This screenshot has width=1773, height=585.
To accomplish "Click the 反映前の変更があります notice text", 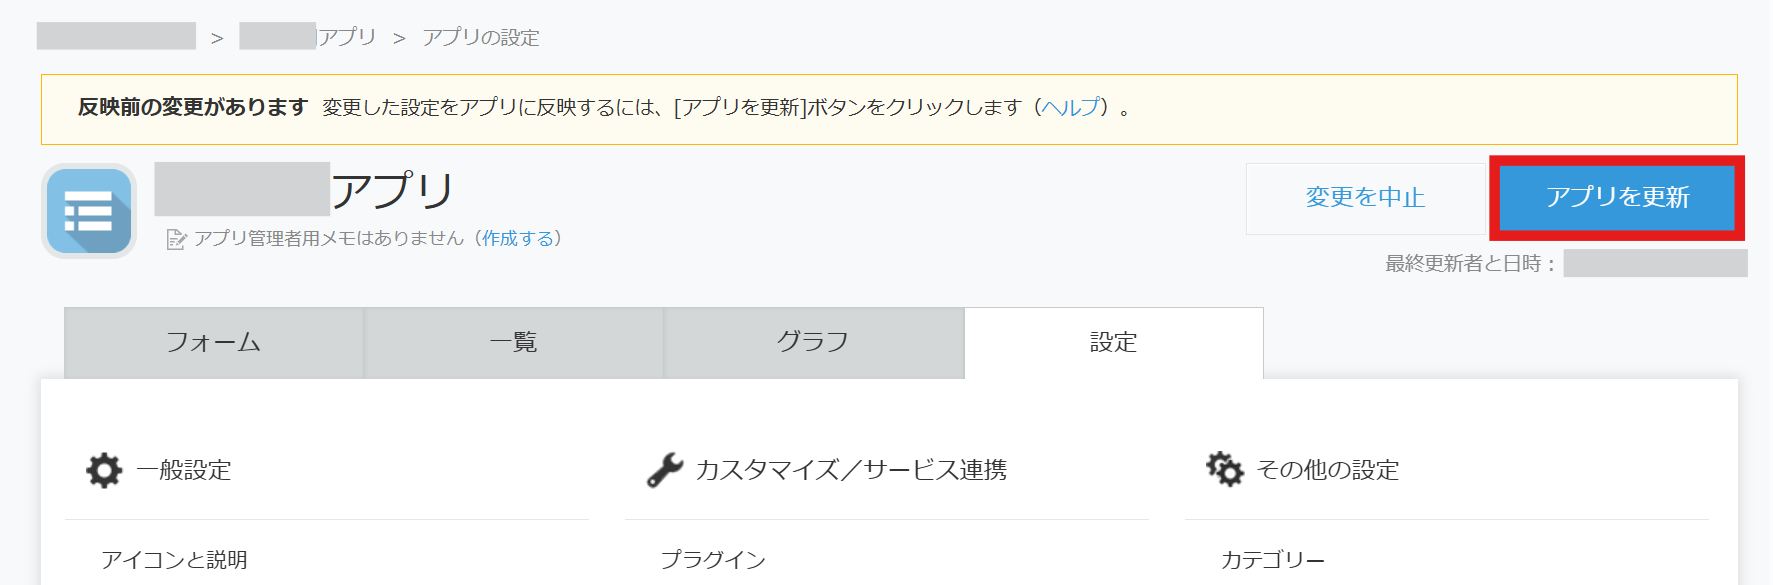I will 193,107.
